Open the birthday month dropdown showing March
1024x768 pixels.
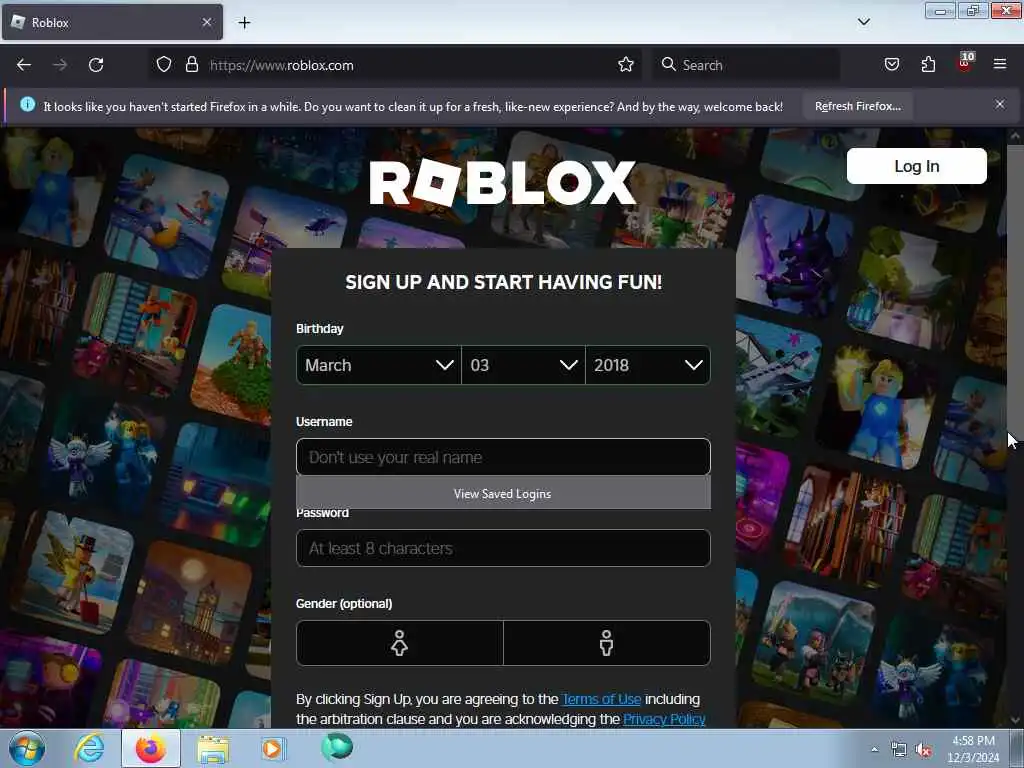(379, 365)
